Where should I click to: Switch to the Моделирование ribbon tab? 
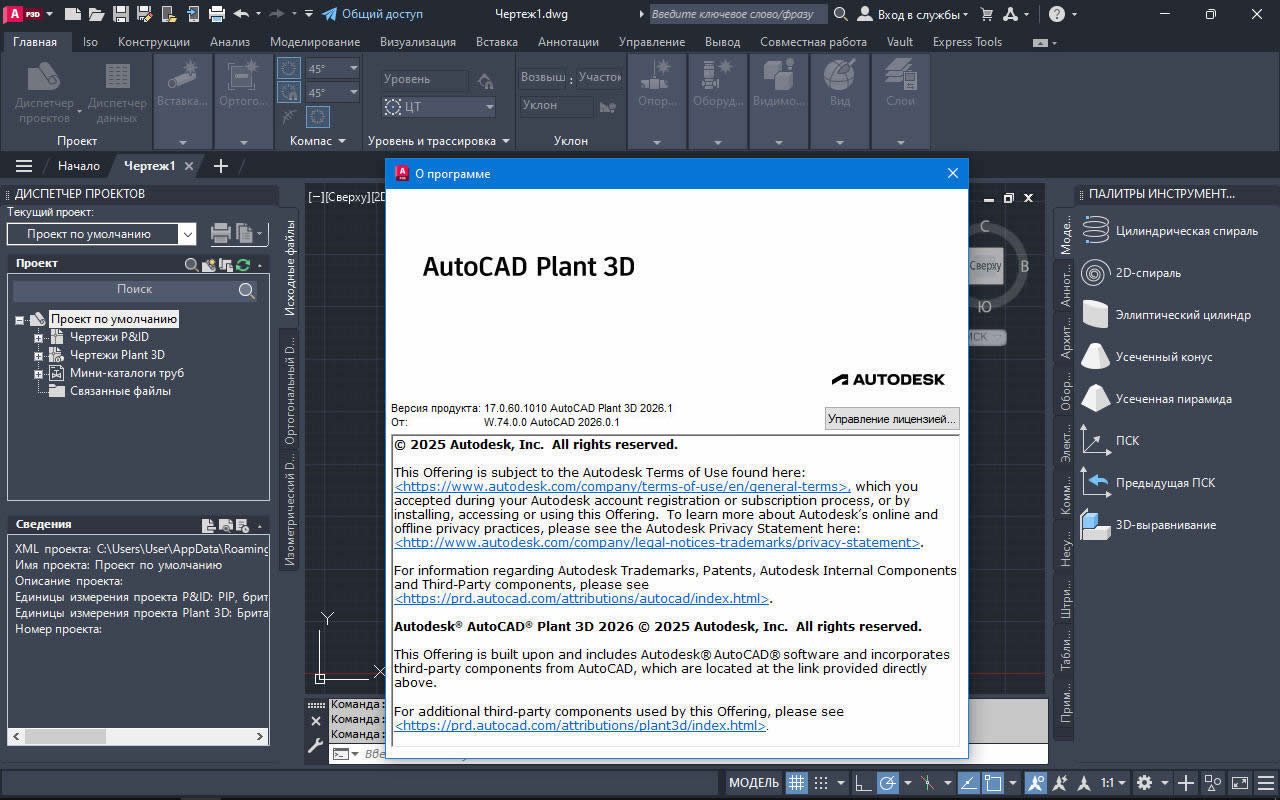(315, 42)
